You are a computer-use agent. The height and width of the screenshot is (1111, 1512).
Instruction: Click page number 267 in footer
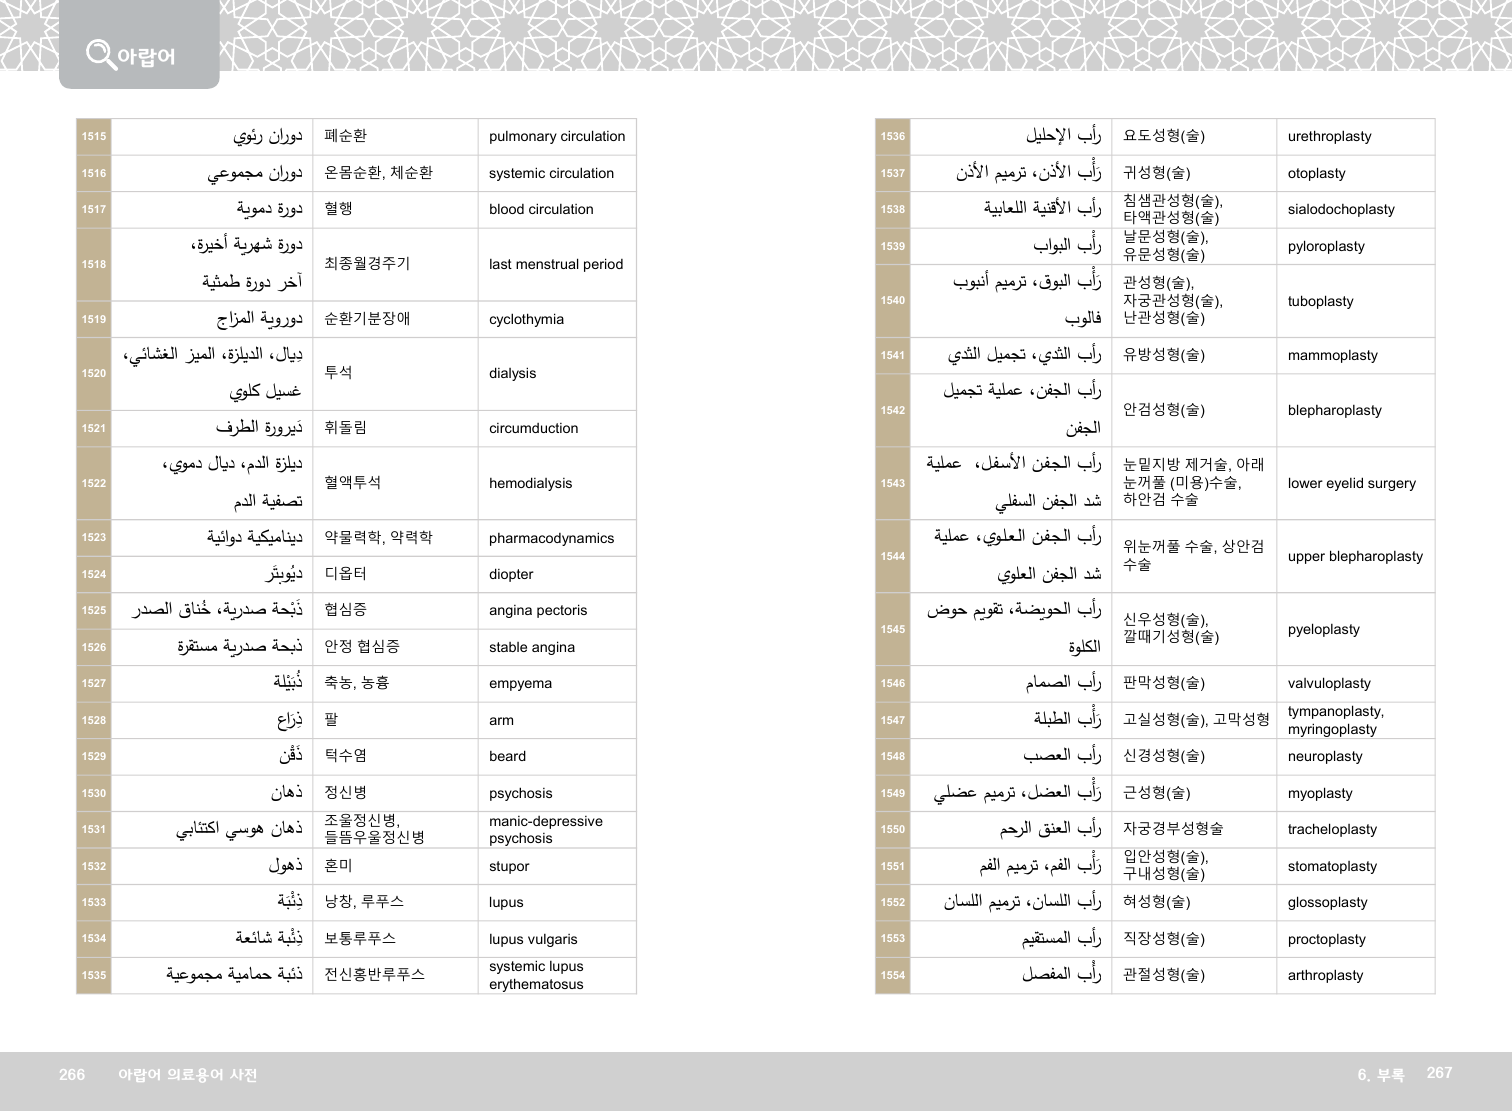point(1439,1072)
